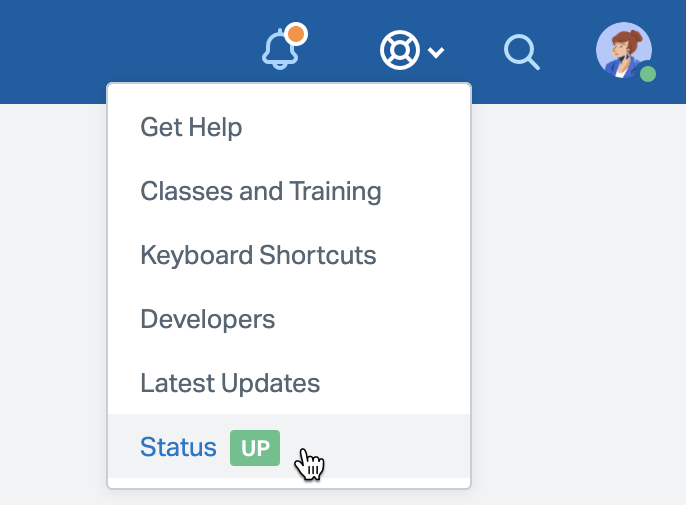Open search with the magnifying glass icon
Image resolution: width=686 pixels, height=505 pixels.
(521, 51)
